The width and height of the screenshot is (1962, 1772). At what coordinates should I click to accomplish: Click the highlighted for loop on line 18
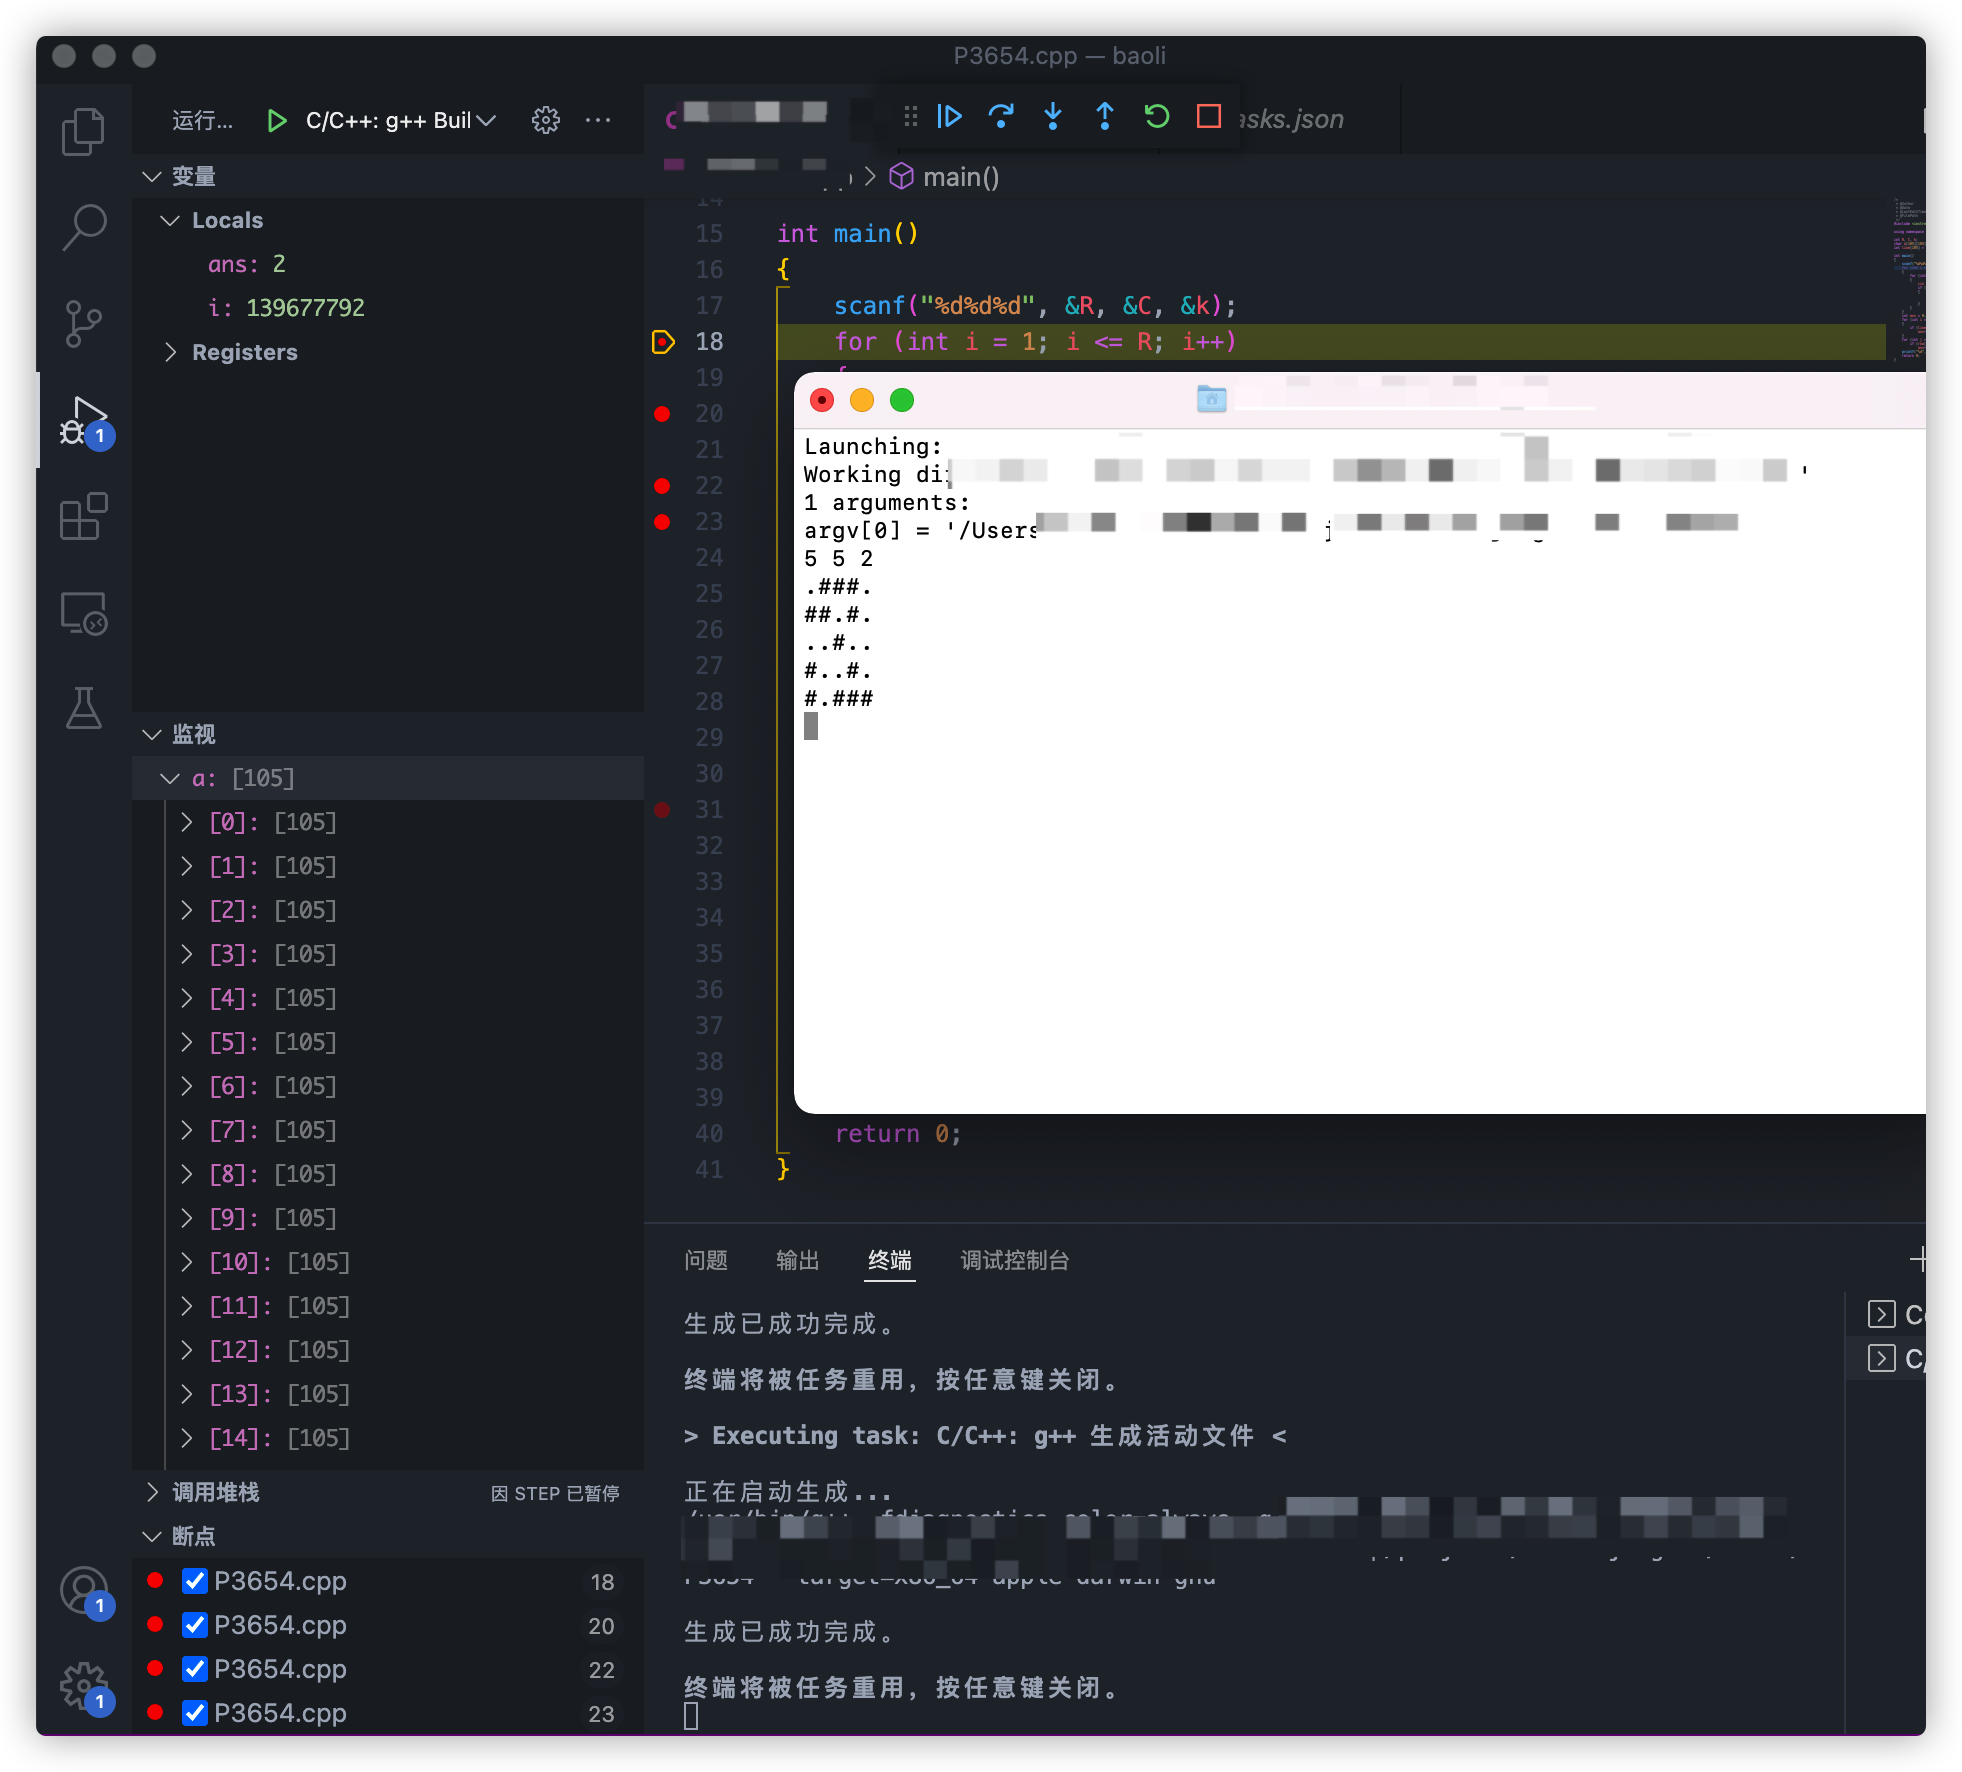tap(1035, 342)
